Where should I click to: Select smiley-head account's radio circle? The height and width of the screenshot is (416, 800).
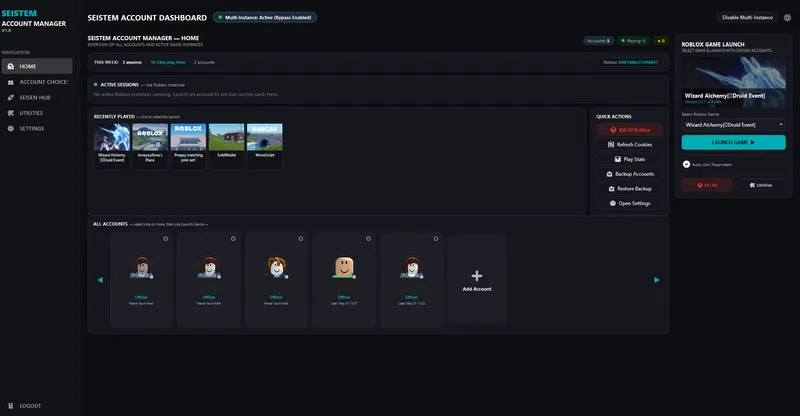(368, 238)
